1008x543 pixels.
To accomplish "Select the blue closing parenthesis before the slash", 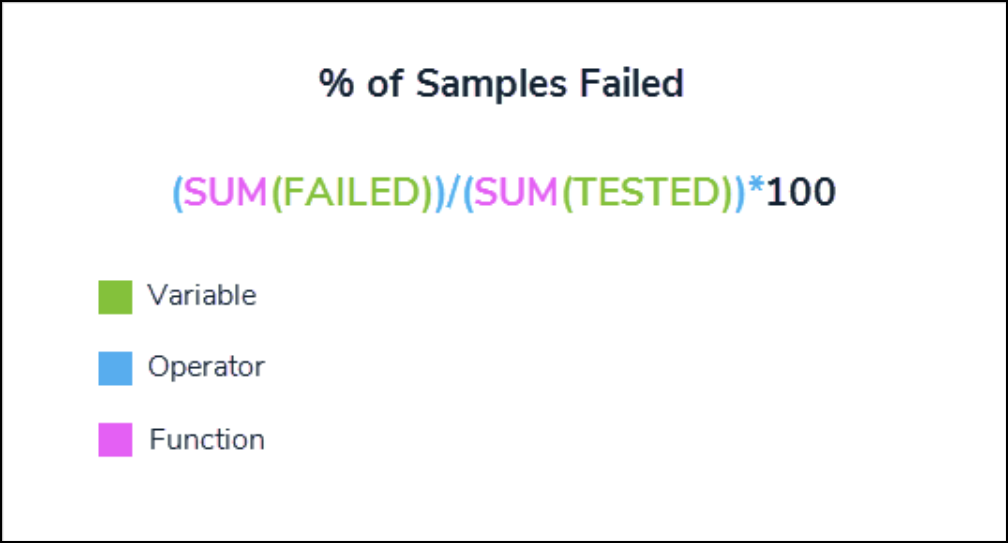I will point(440,192).
